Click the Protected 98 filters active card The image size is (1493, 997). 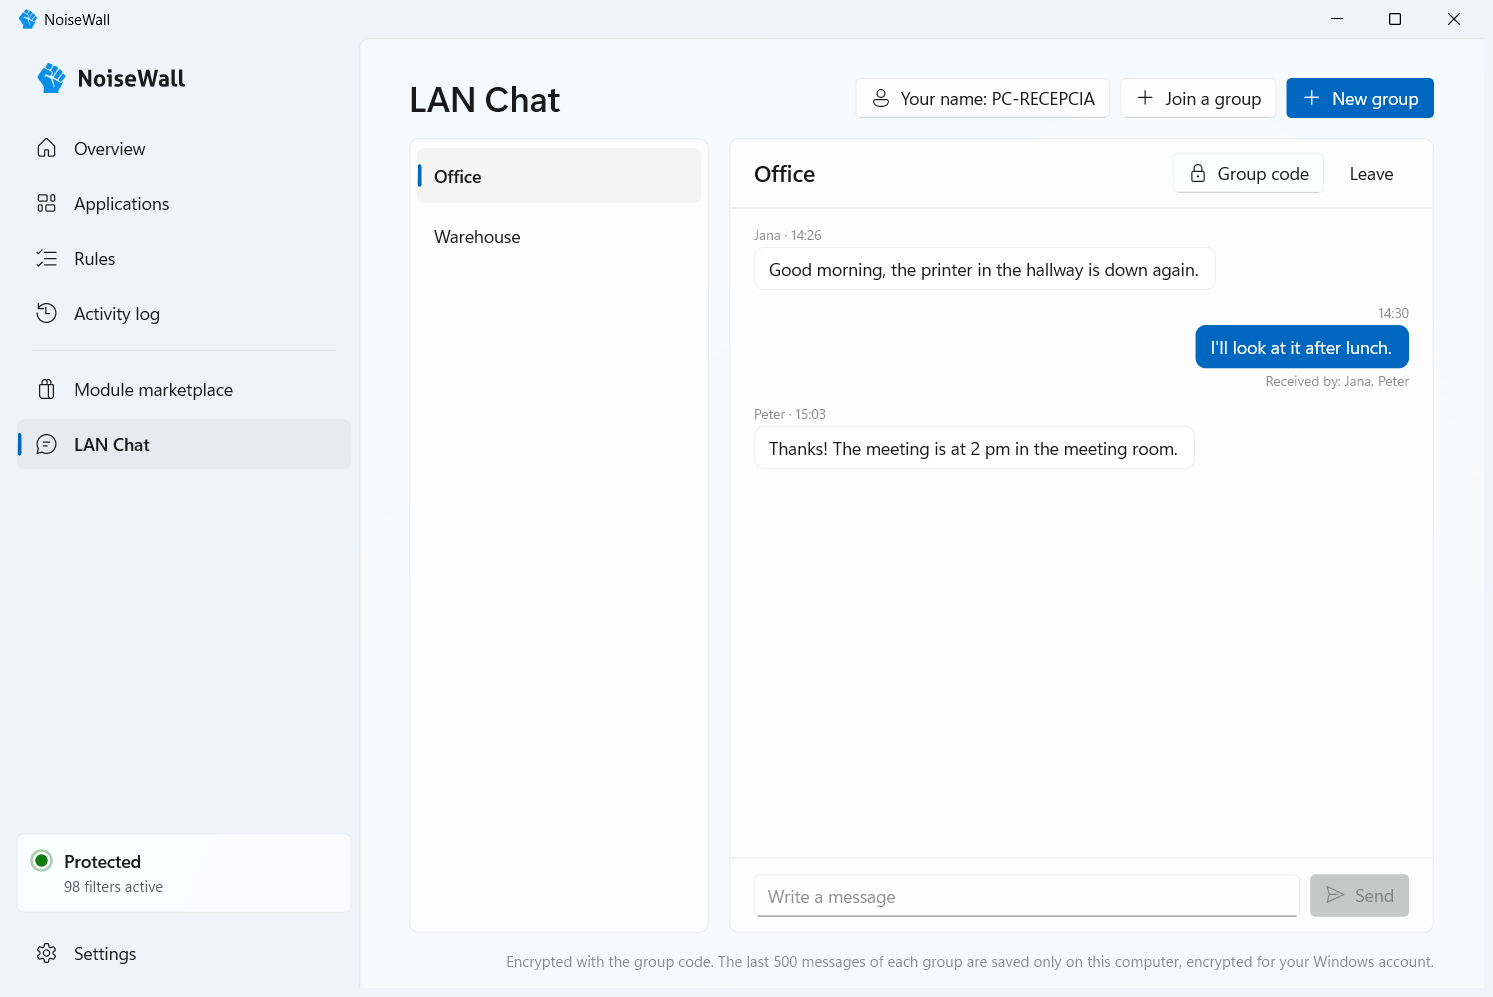(184, 873)
